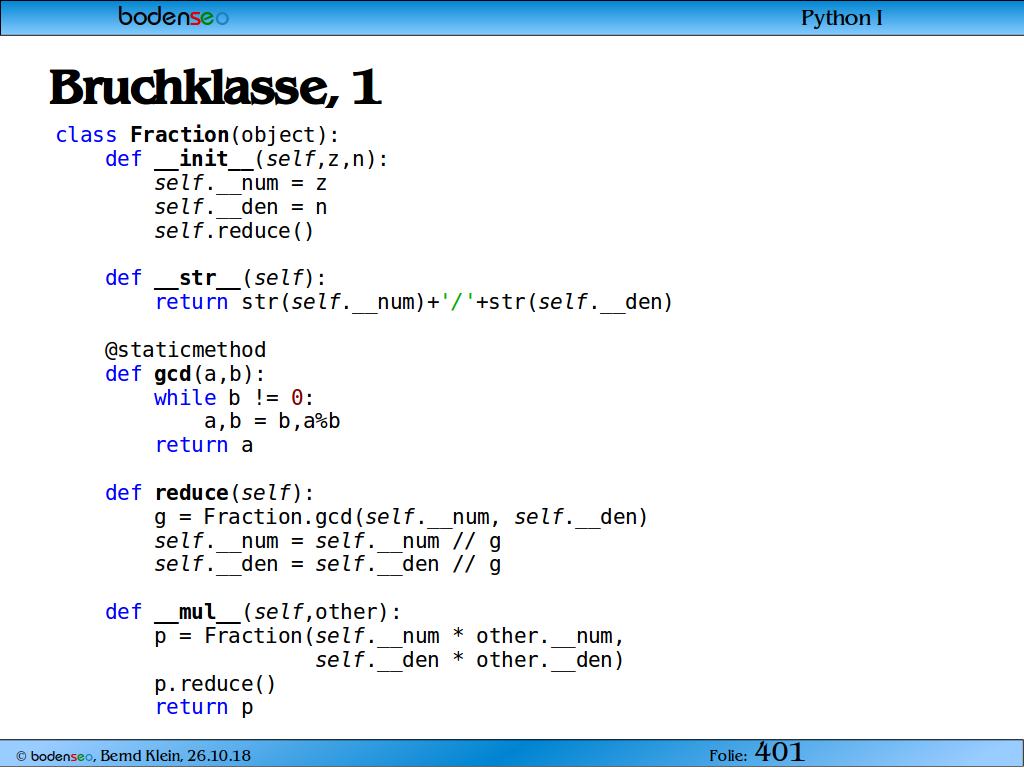Click the 'a,b = b,a%b' line

pyautogui.click(x=272, y=421)
